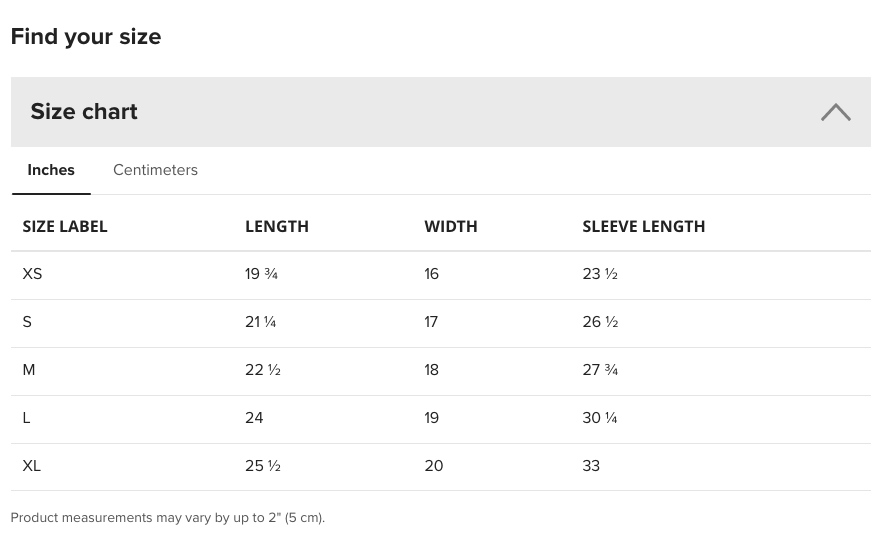Select the L size row label

(x=26, y=418)
